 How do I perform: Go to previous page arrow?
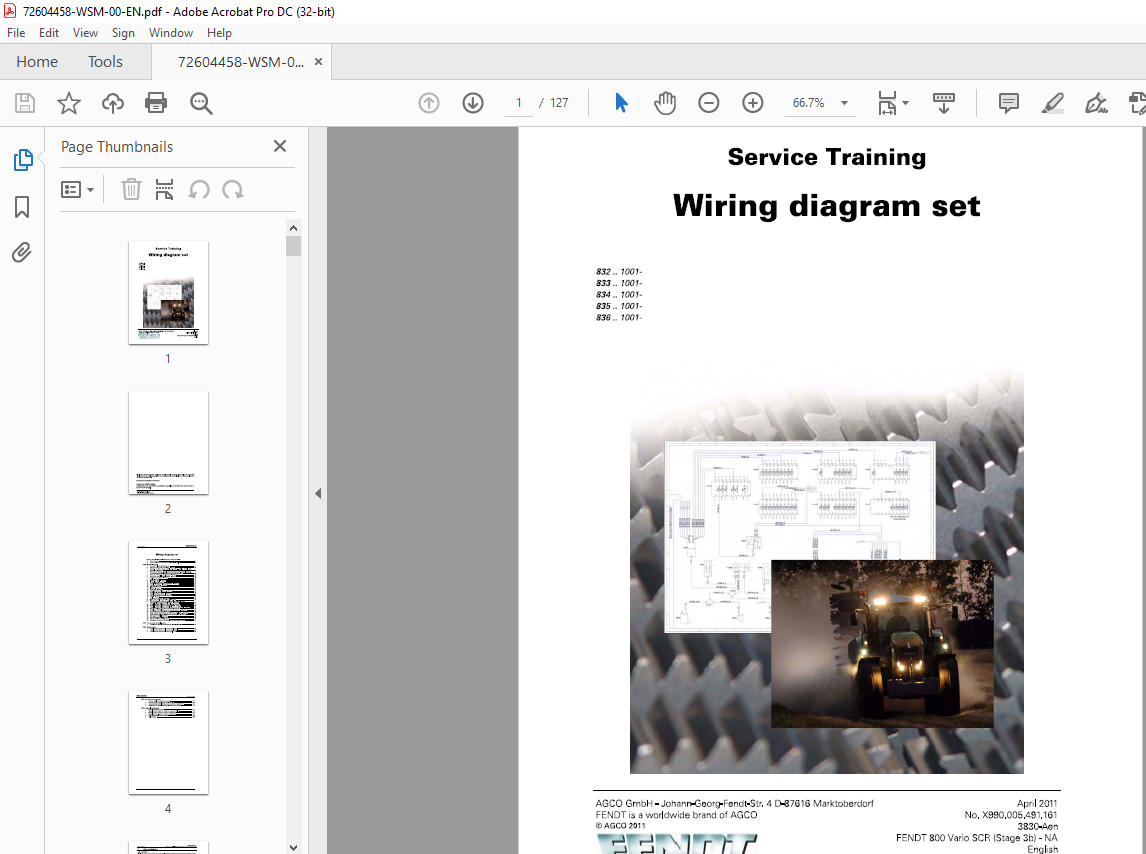(429, 103)
